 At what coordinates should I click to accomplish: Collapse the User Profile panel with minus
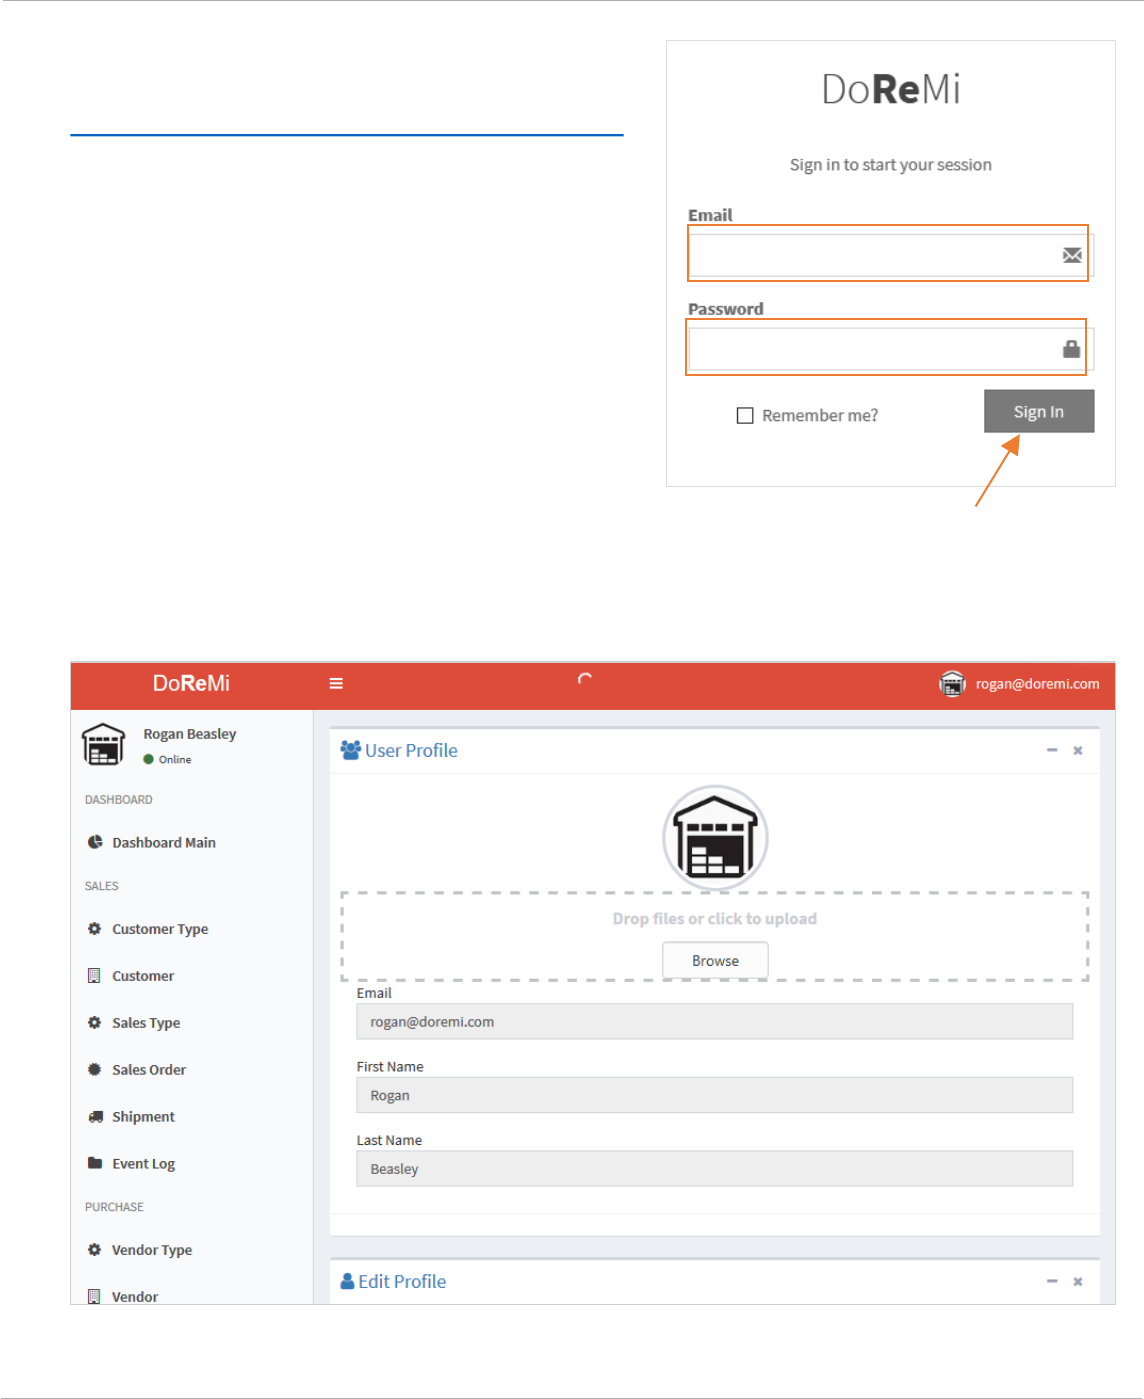tap(1052, 750)
